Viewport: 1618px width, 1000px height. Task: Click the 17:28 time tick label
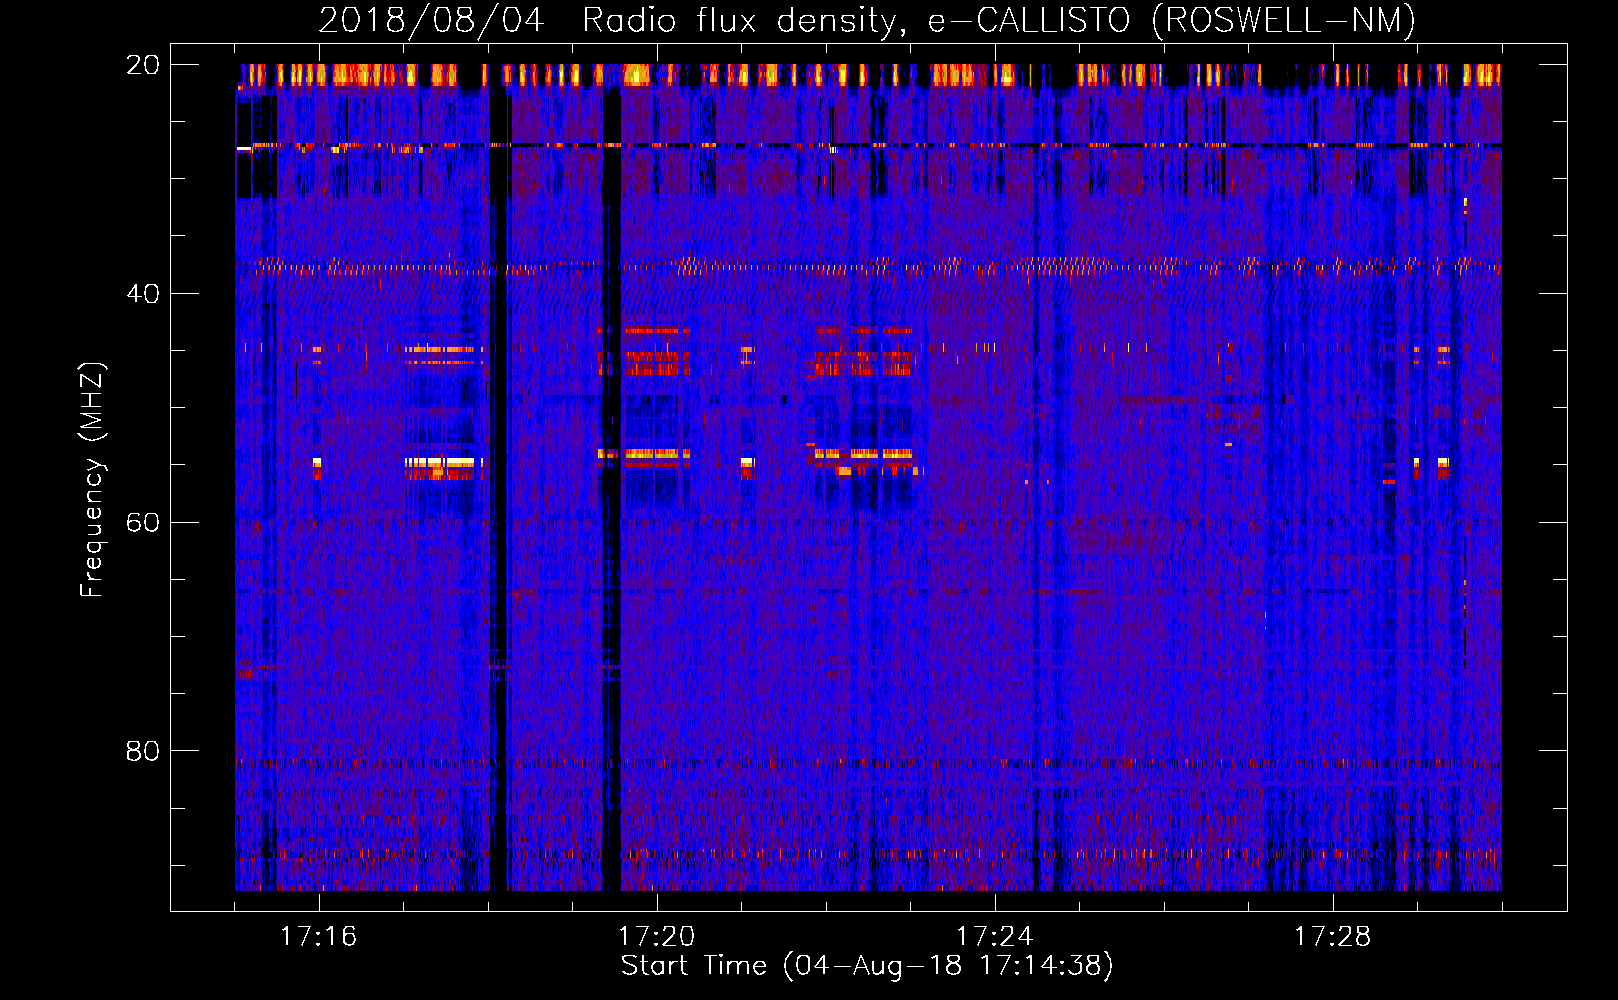point(1333,937)
